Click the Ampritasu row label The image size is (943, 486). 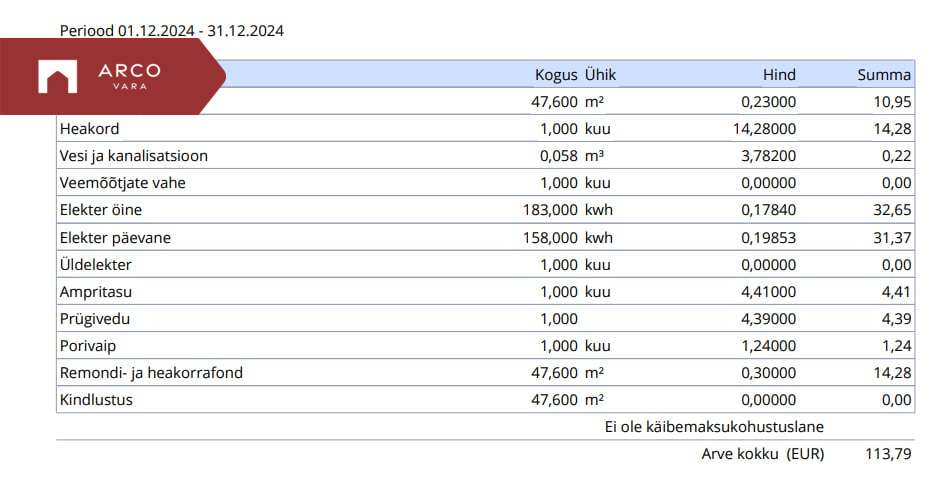point(96,291)
